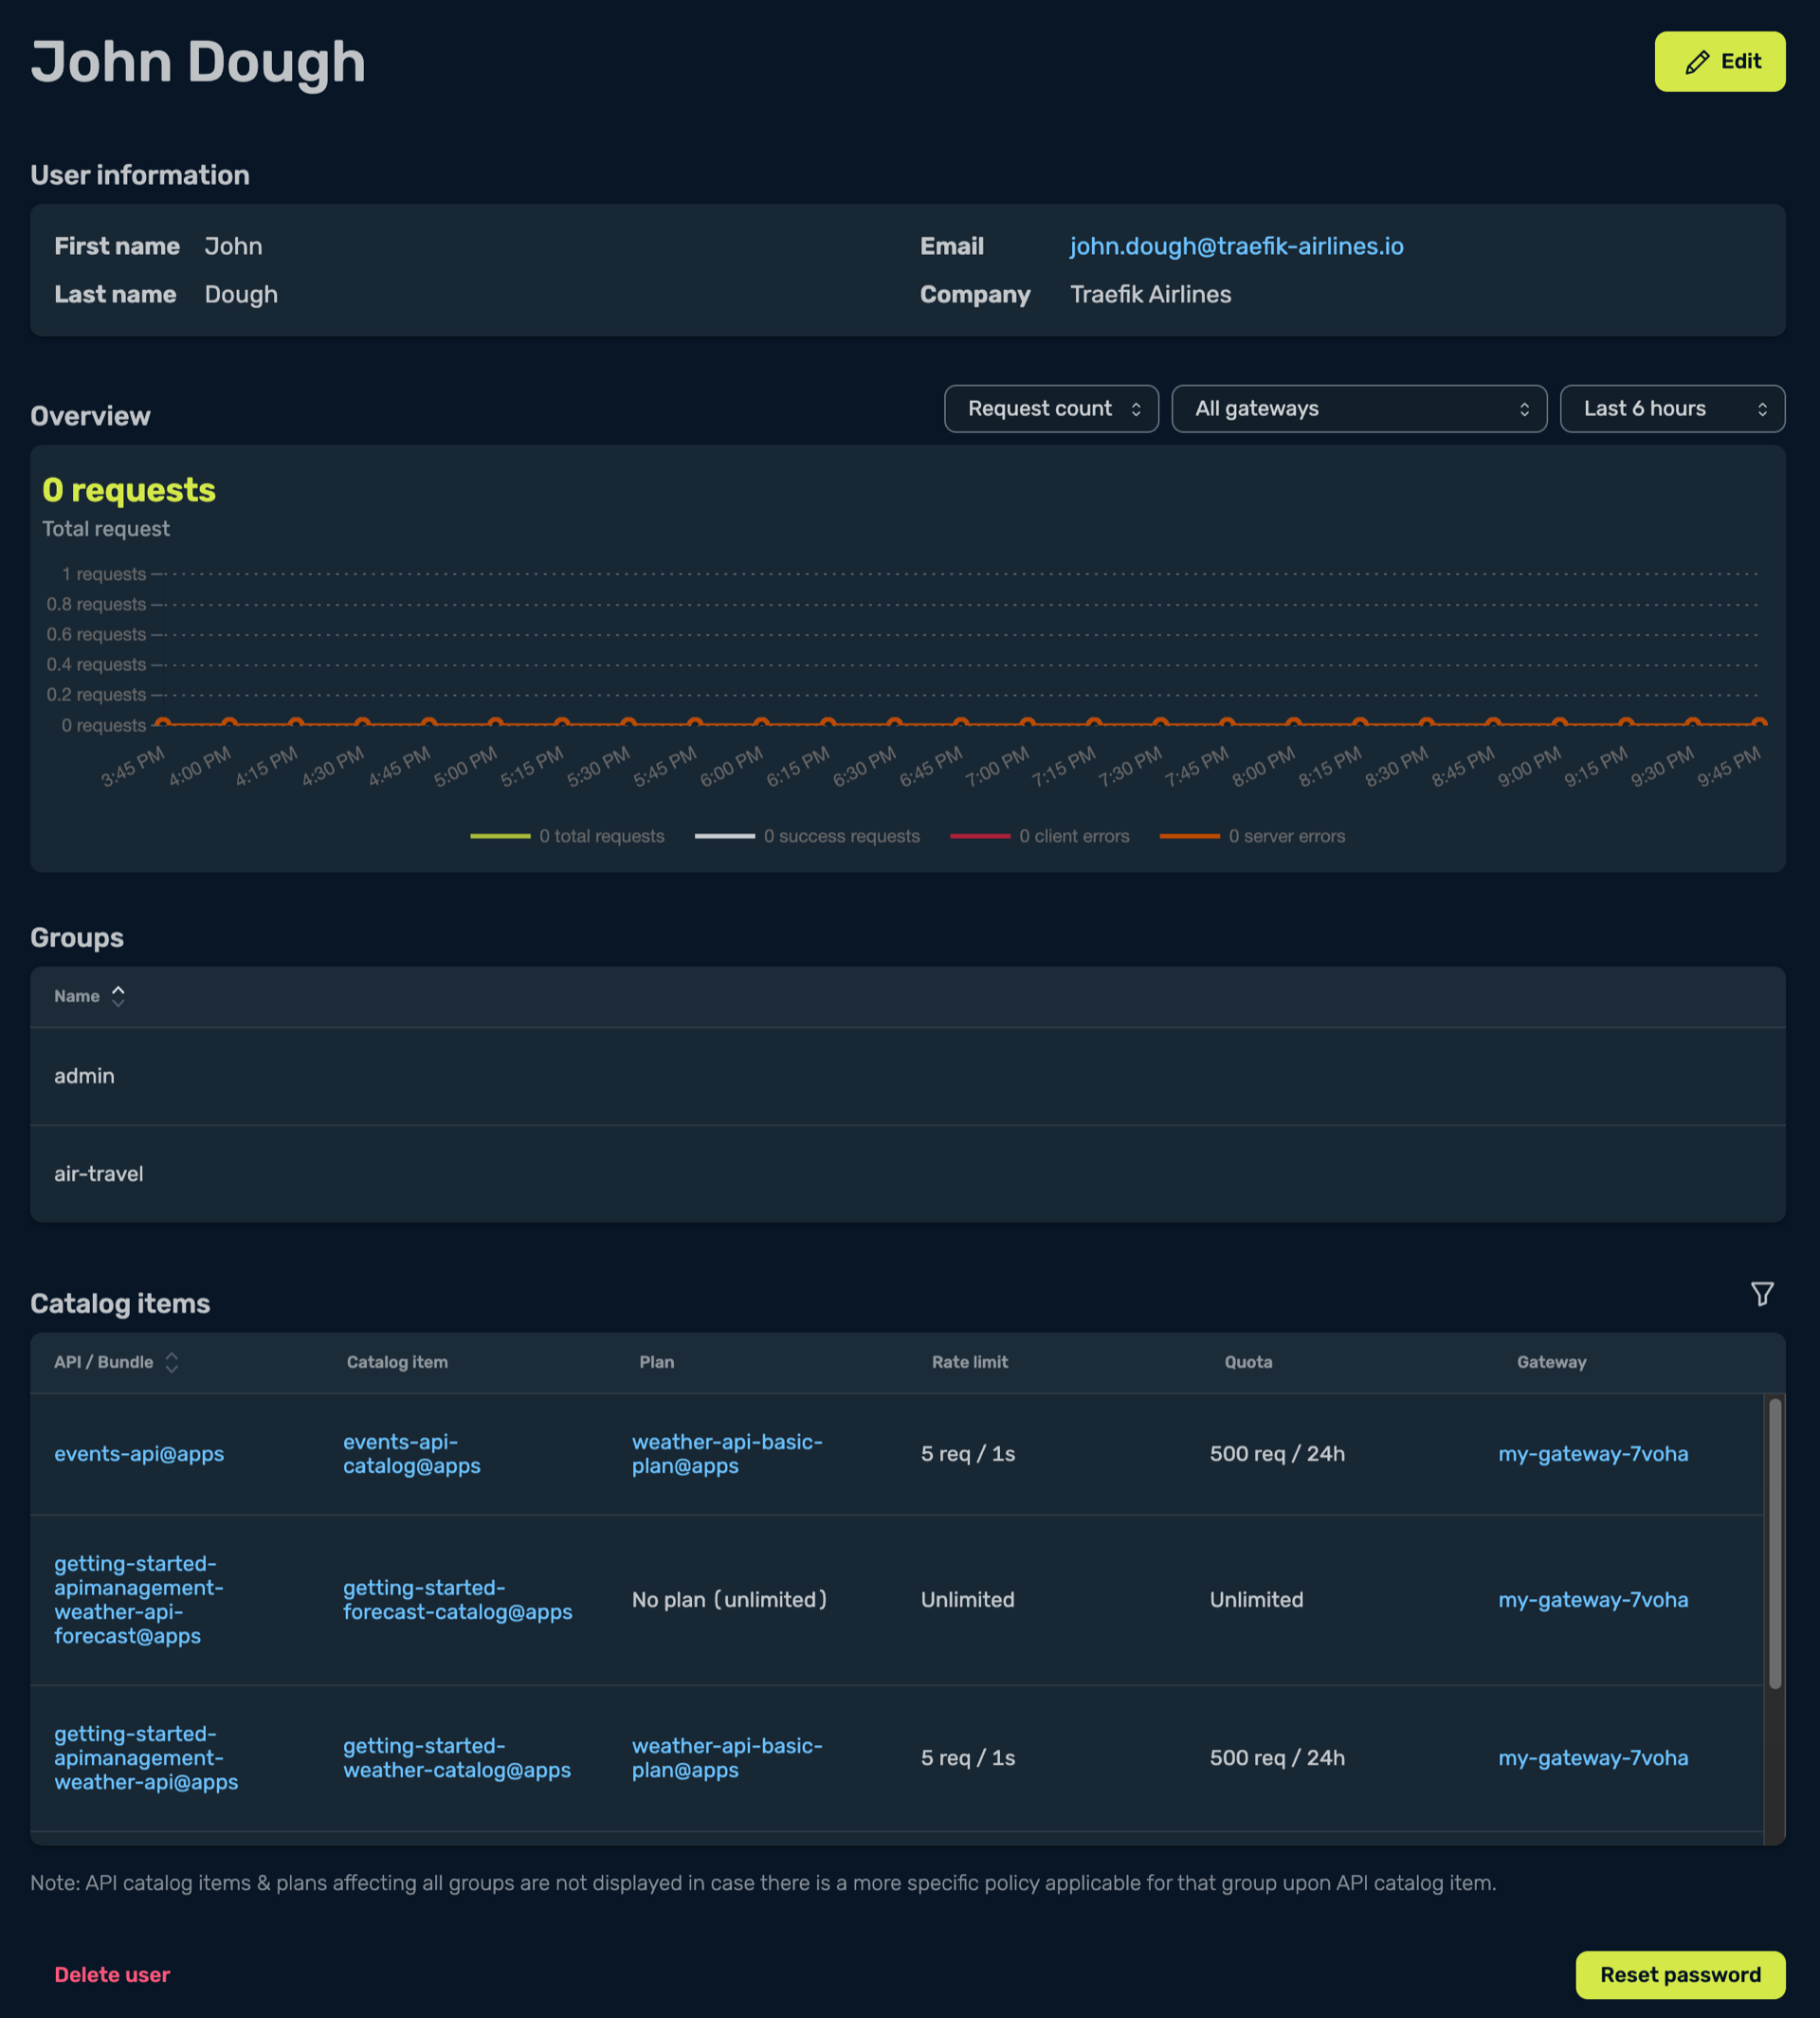Viewport: 1820px width, 2018px height.
Task: Click Unlimited quota in forecast row
Action: [1256, 1600]
